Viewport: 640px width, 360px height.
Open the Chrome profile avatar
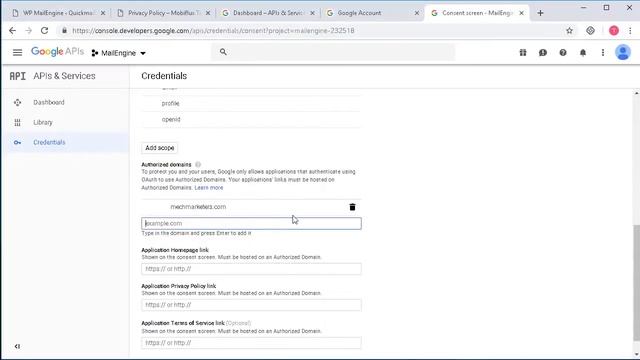click(613, 31)
